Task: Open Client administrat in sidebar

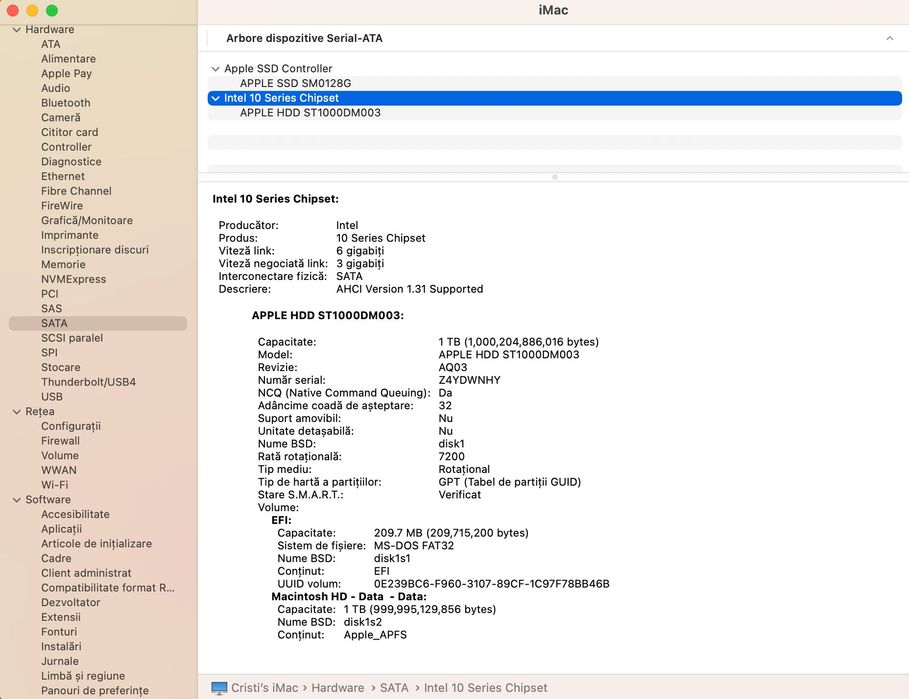Action: (x=86, y=573)
